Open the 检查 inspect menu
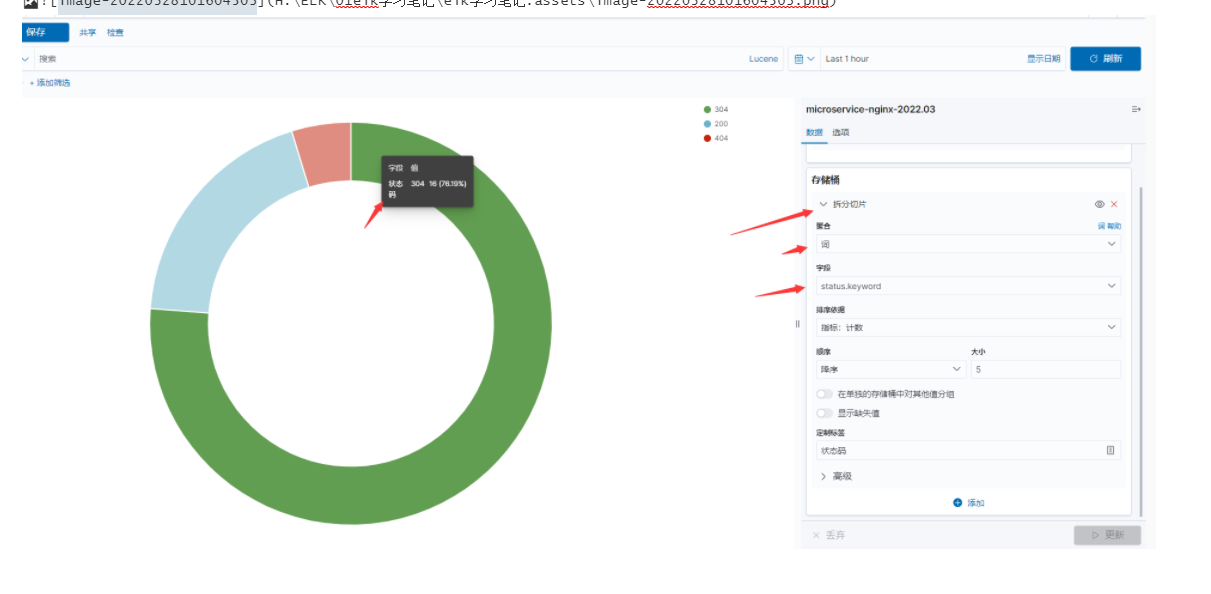 pyautogui.click(x=116, y=33)
